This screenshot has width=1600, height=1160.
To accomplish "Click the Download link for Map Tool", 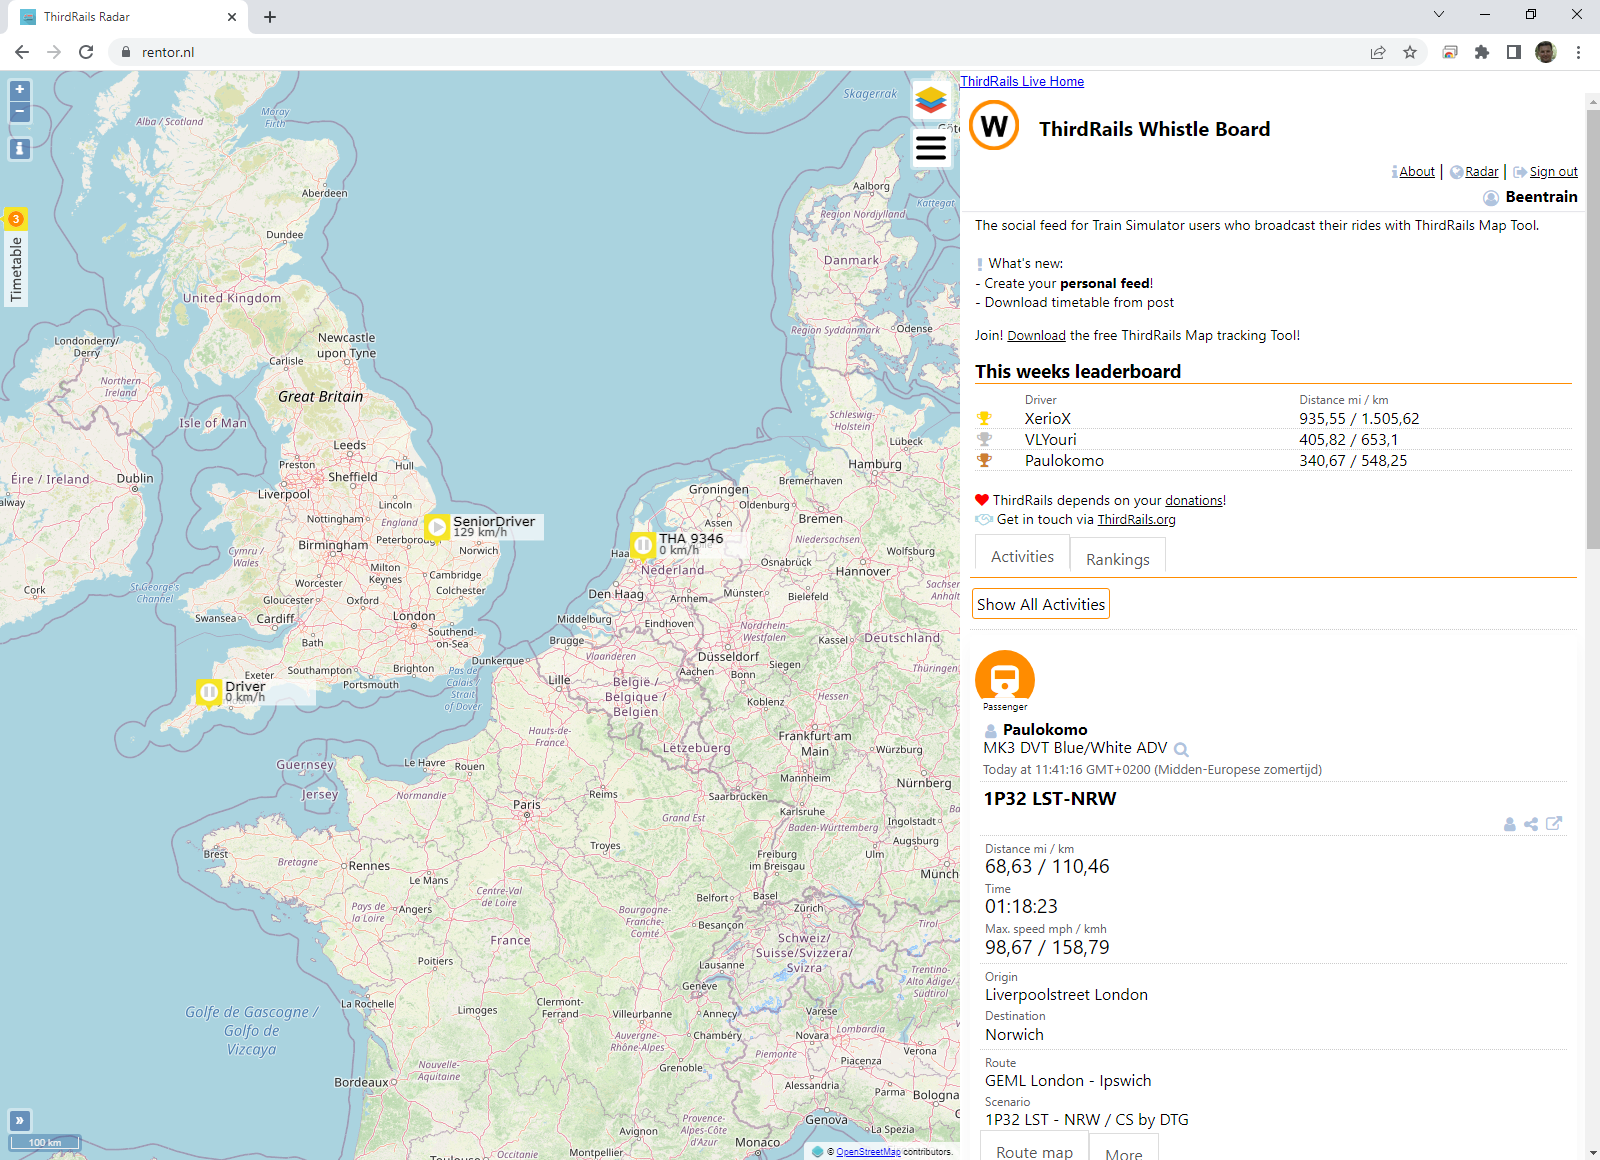I will [1036, 336].
